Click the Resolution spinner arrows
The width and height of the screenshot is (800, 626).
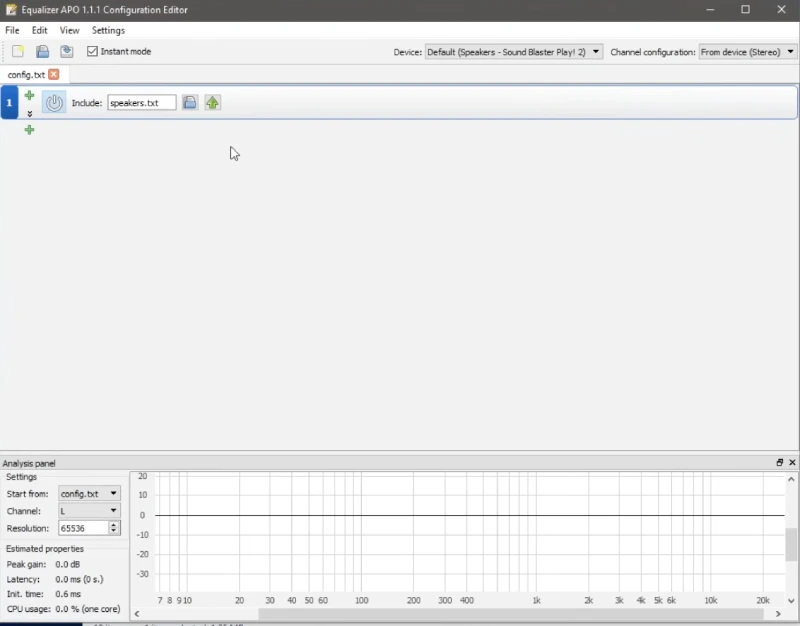pos(114,528)
